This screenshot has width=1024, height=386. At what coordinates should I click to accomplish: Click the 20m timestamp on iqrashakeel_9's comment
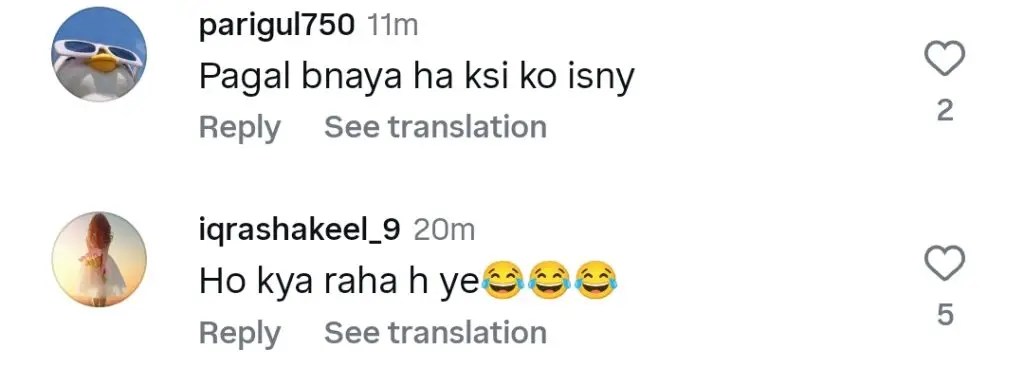point(444,230)
